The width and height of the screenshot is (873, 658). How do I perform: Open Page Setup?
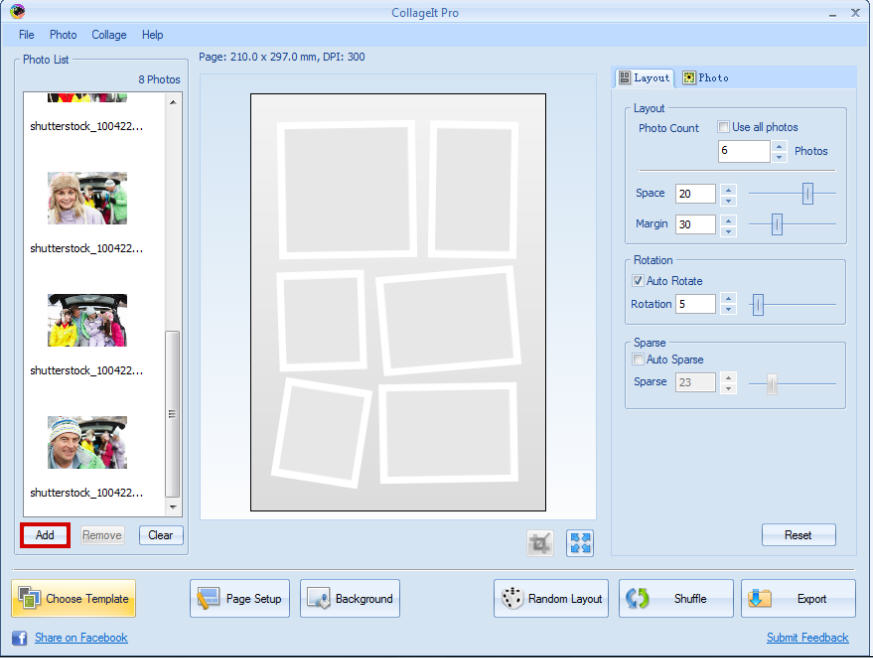coord(240,599)
